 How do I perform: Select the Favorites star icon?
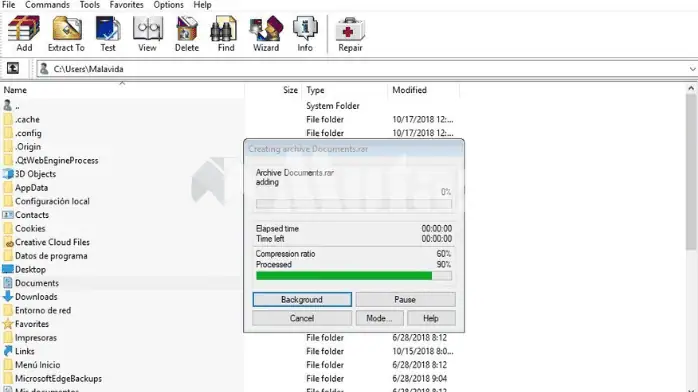click(8, 324)
